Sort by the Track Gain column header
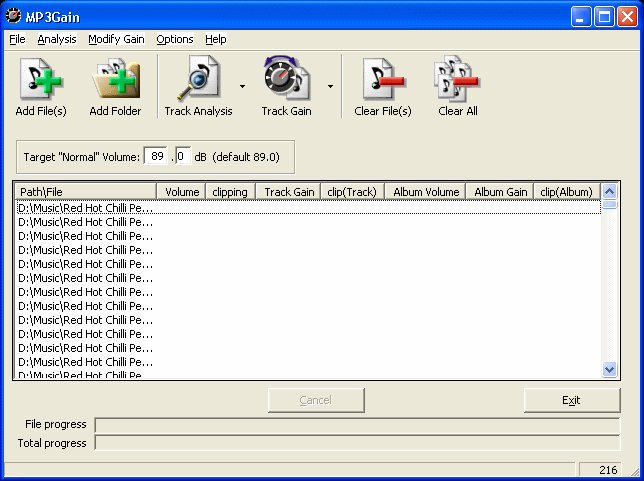Screen dimensions: 644x481 click(x=288, y=192)
